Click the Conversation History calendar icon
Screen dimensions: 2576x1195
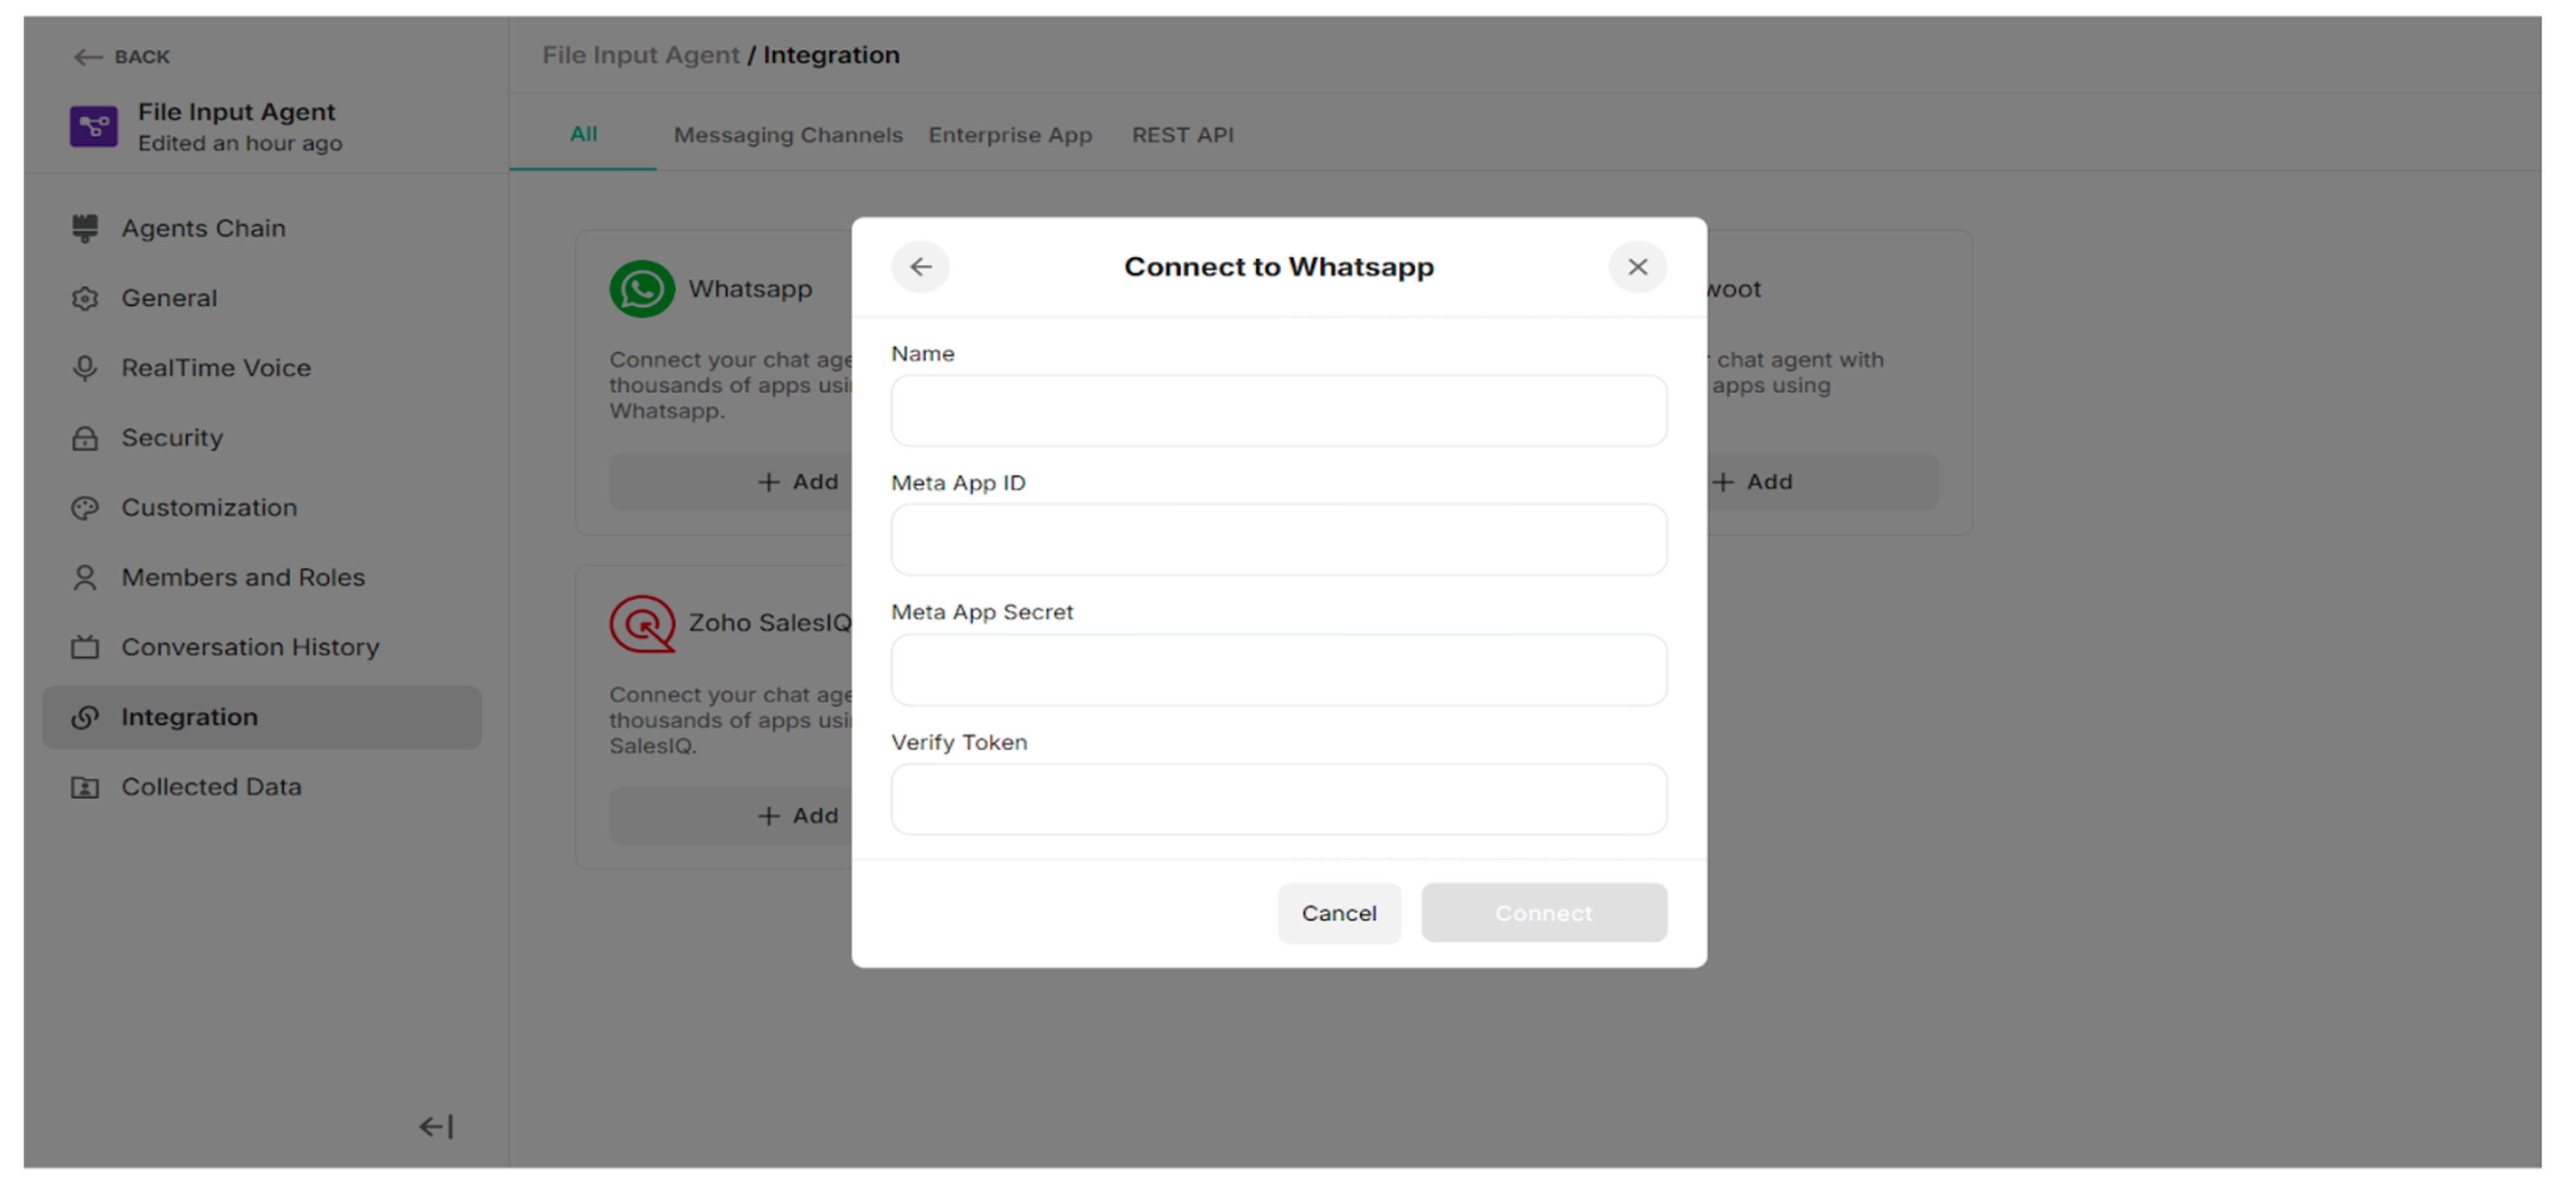pyautogui.click(x=85, y=647)
